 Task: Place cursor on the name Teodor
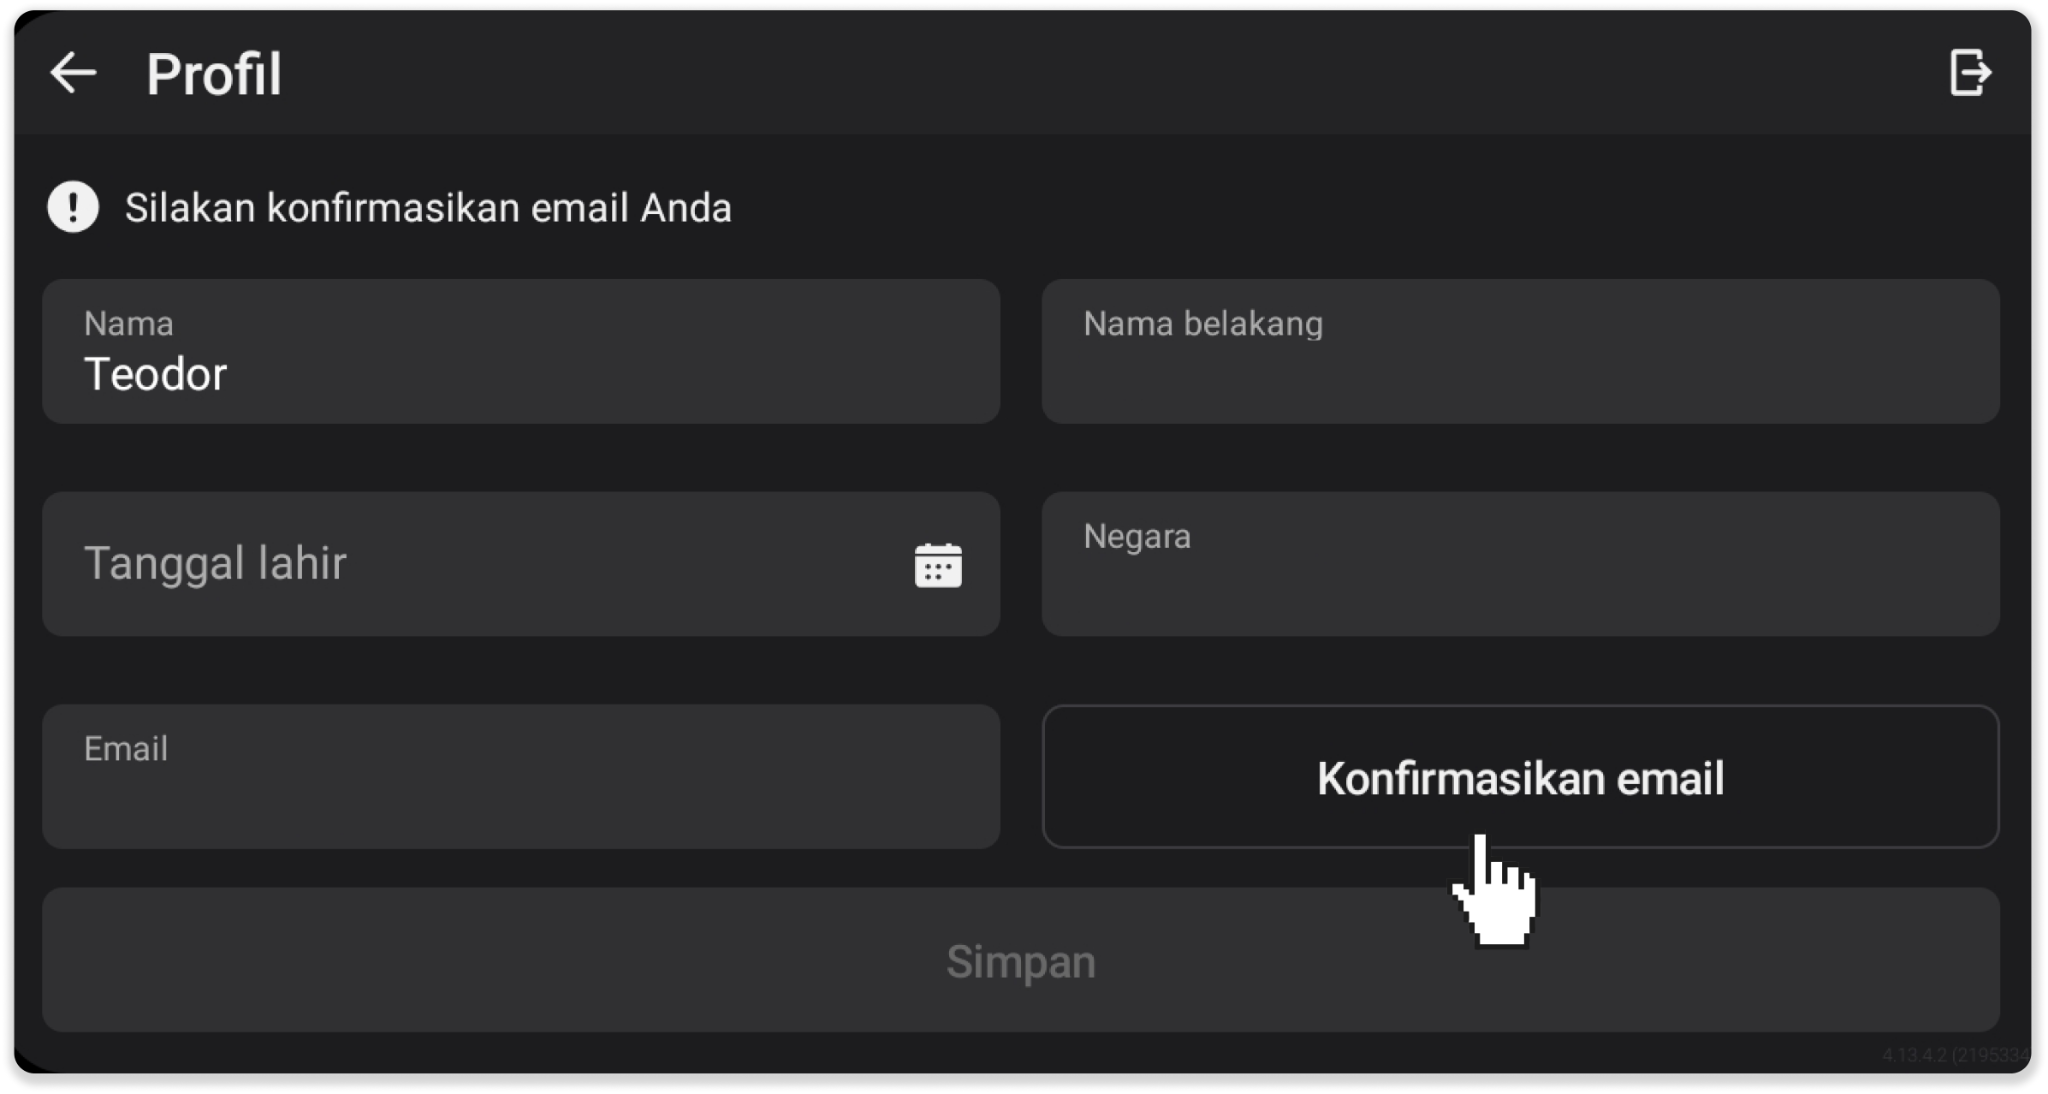(x=156, y=375)
